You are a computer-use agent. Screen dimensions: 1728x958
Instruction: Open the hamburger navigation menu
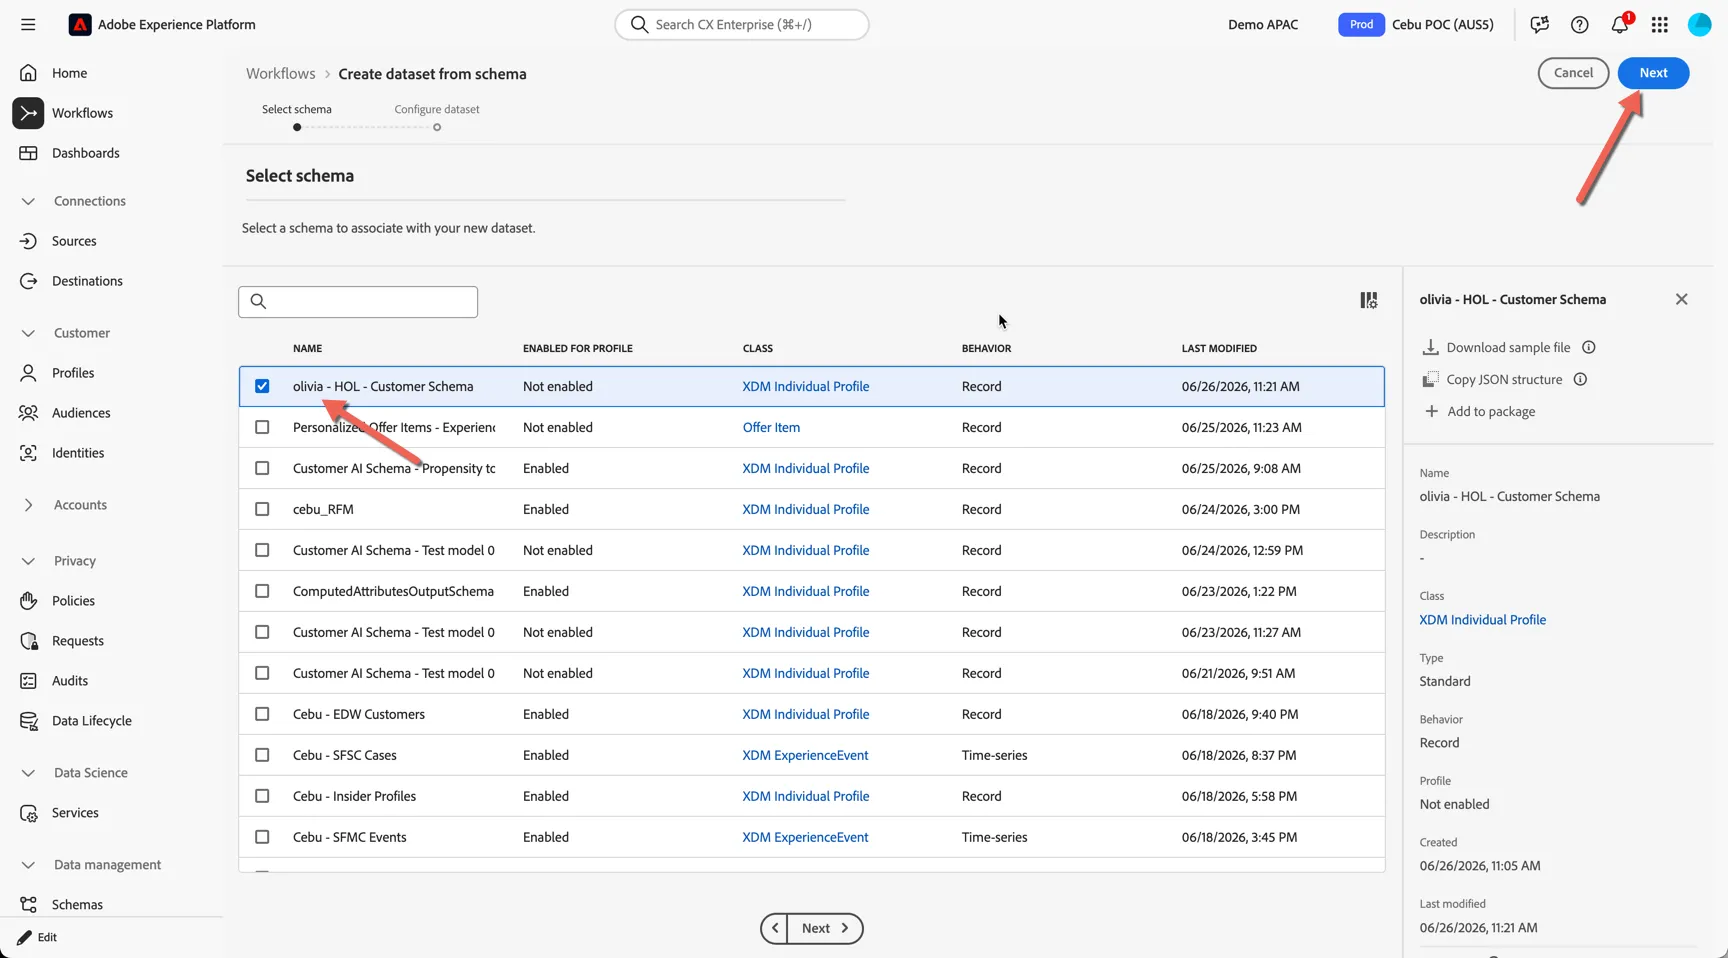tap(28, 24)
